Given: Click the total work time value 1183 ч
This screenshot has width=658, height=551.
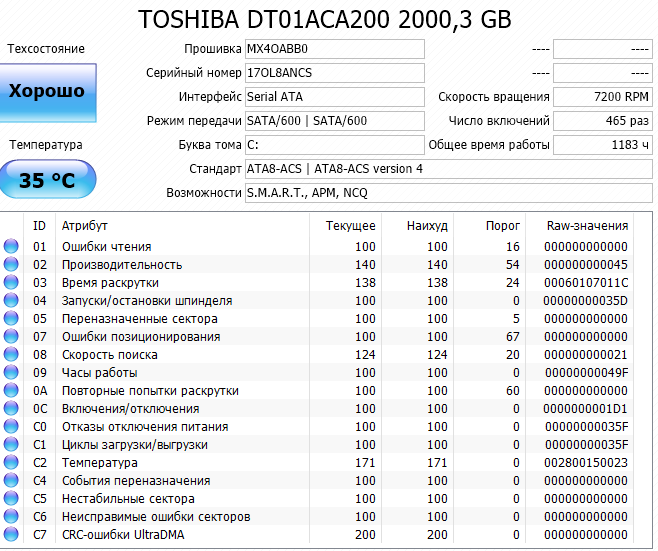Looking at the screenshot, I should (603, 145).
